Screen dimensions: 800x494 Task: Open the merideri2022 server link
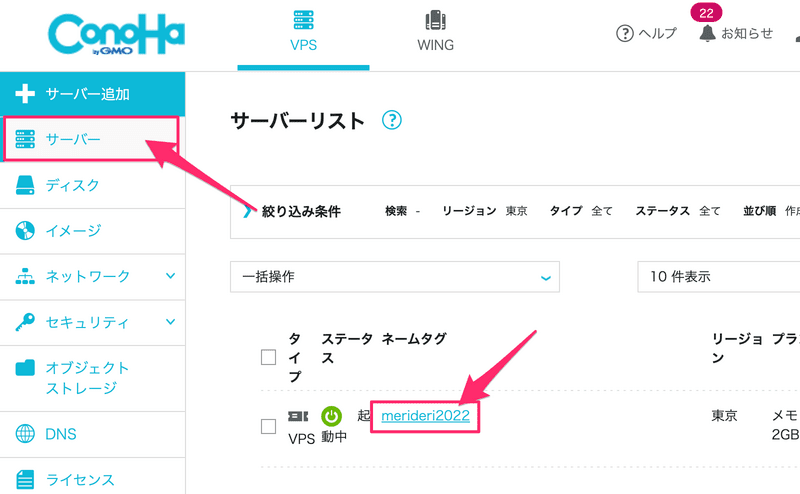426,415
